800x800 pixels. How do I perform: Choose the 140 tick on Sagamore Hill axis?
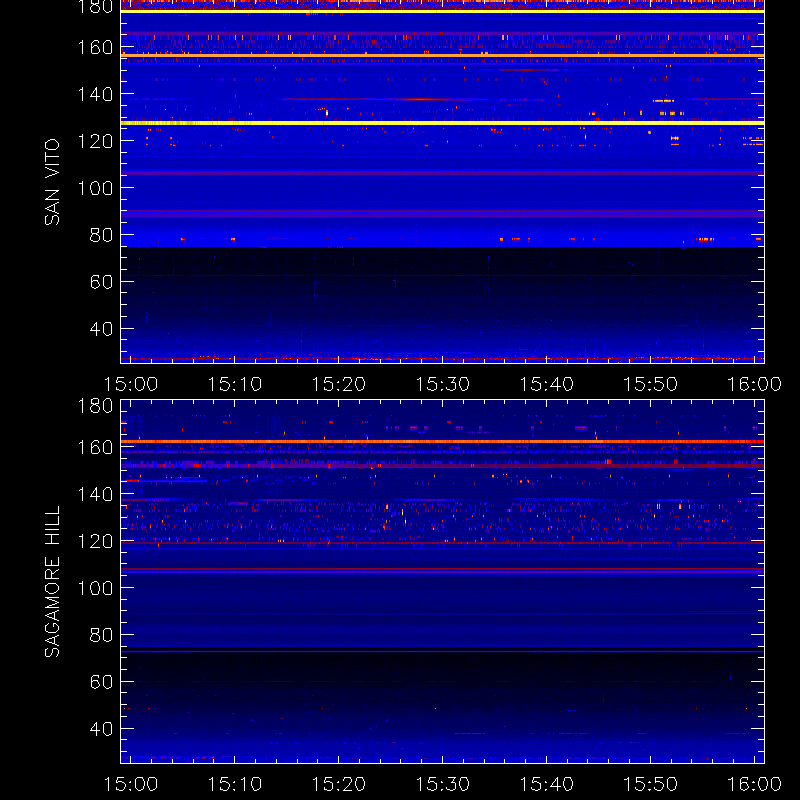pos(95,494)
